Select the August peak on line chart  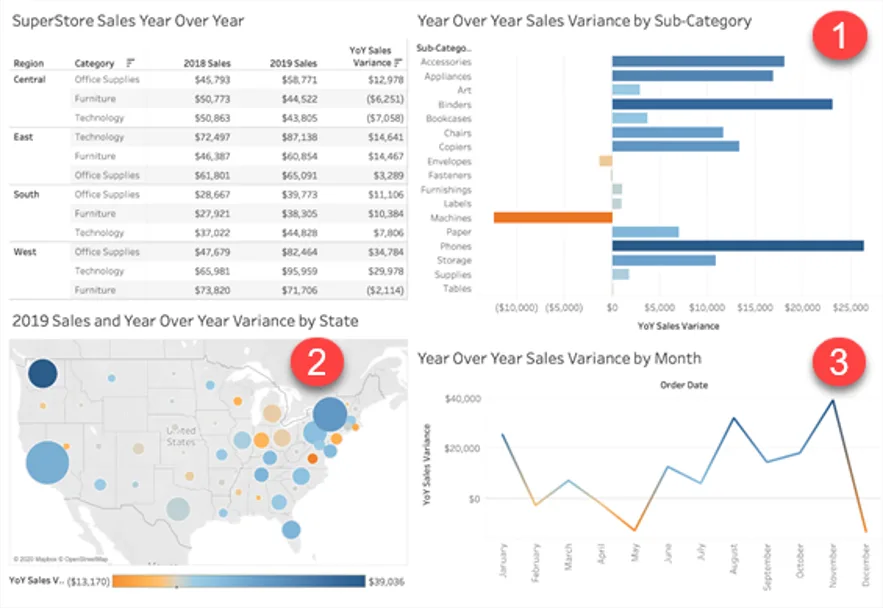point(734,418)
